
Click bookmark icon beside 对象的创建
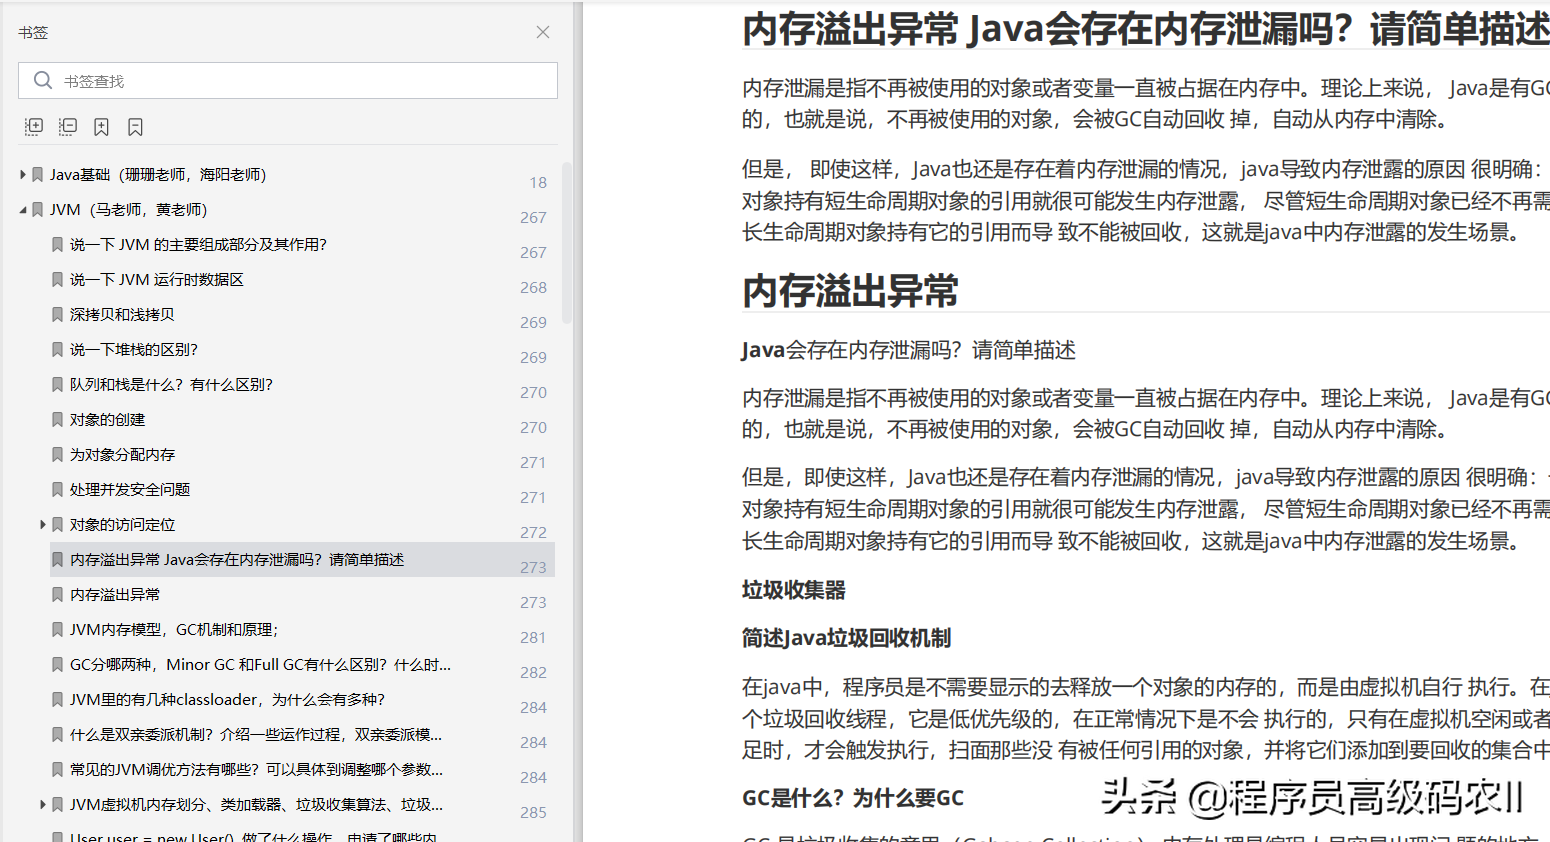[x=57, y=419]
